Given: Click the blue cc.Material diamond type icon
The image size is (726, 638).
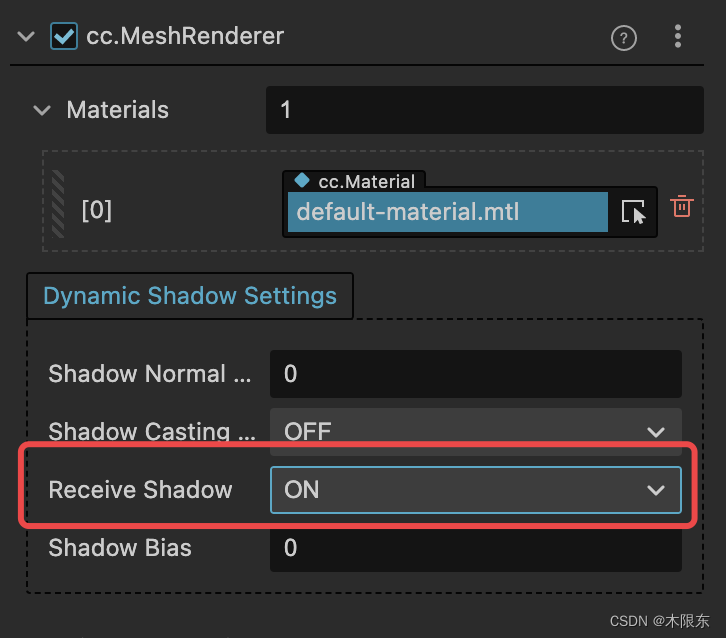Looking at the screenshot, I should tap(302, 180).
